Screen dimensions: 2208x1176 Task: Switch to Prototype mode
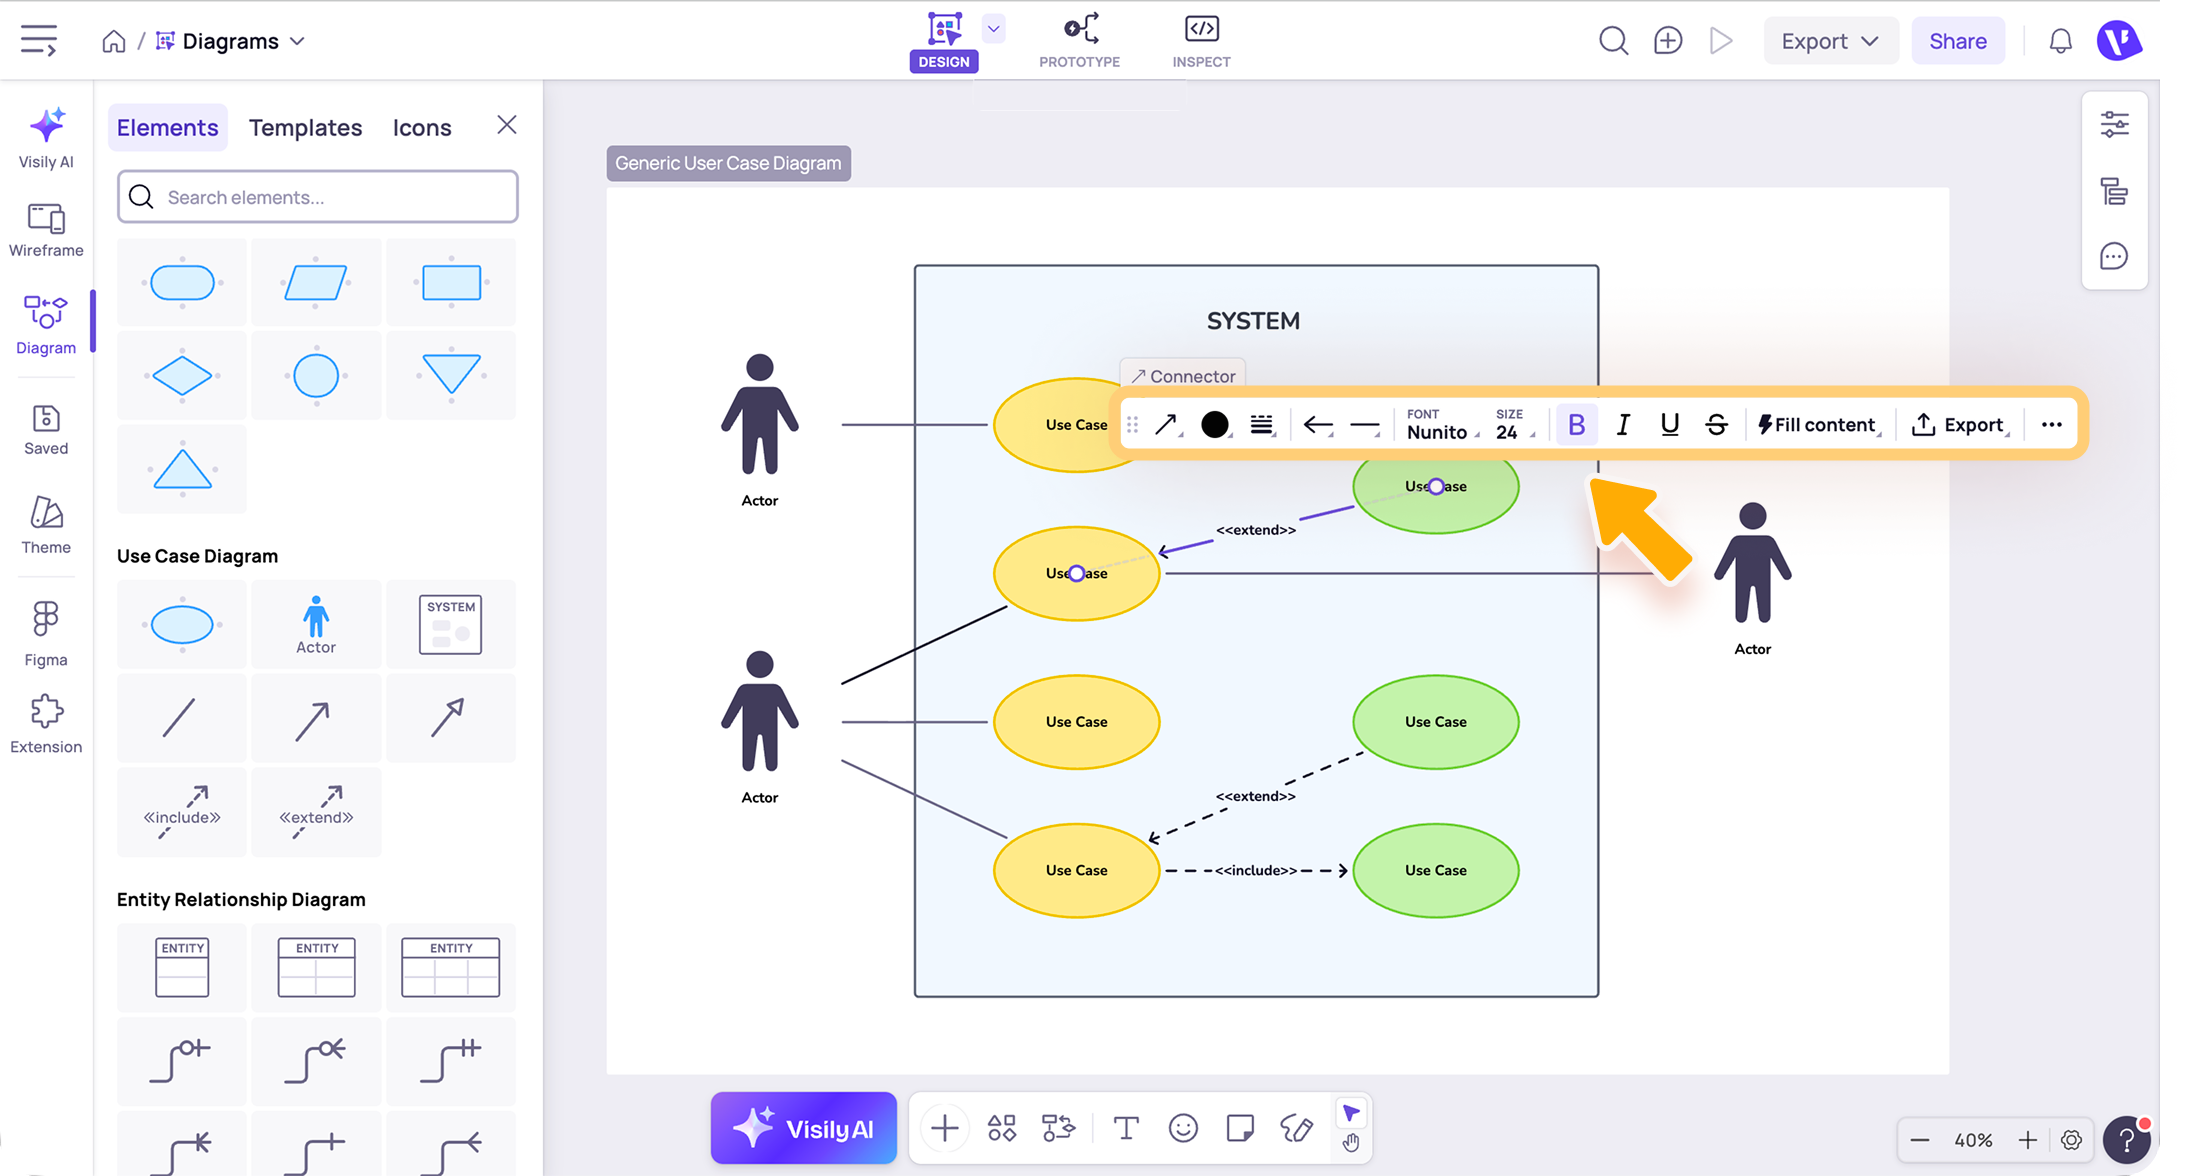coord(1079,41)
